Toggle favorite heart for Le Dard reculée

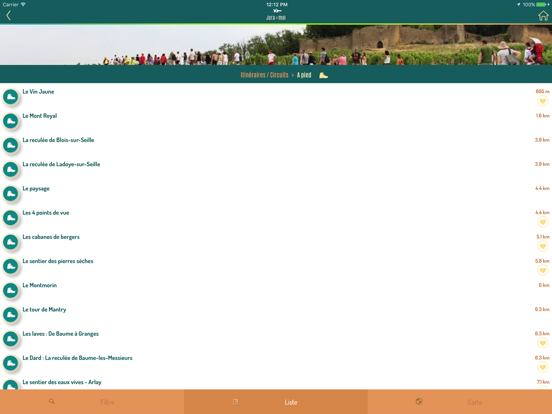(542, 367)
